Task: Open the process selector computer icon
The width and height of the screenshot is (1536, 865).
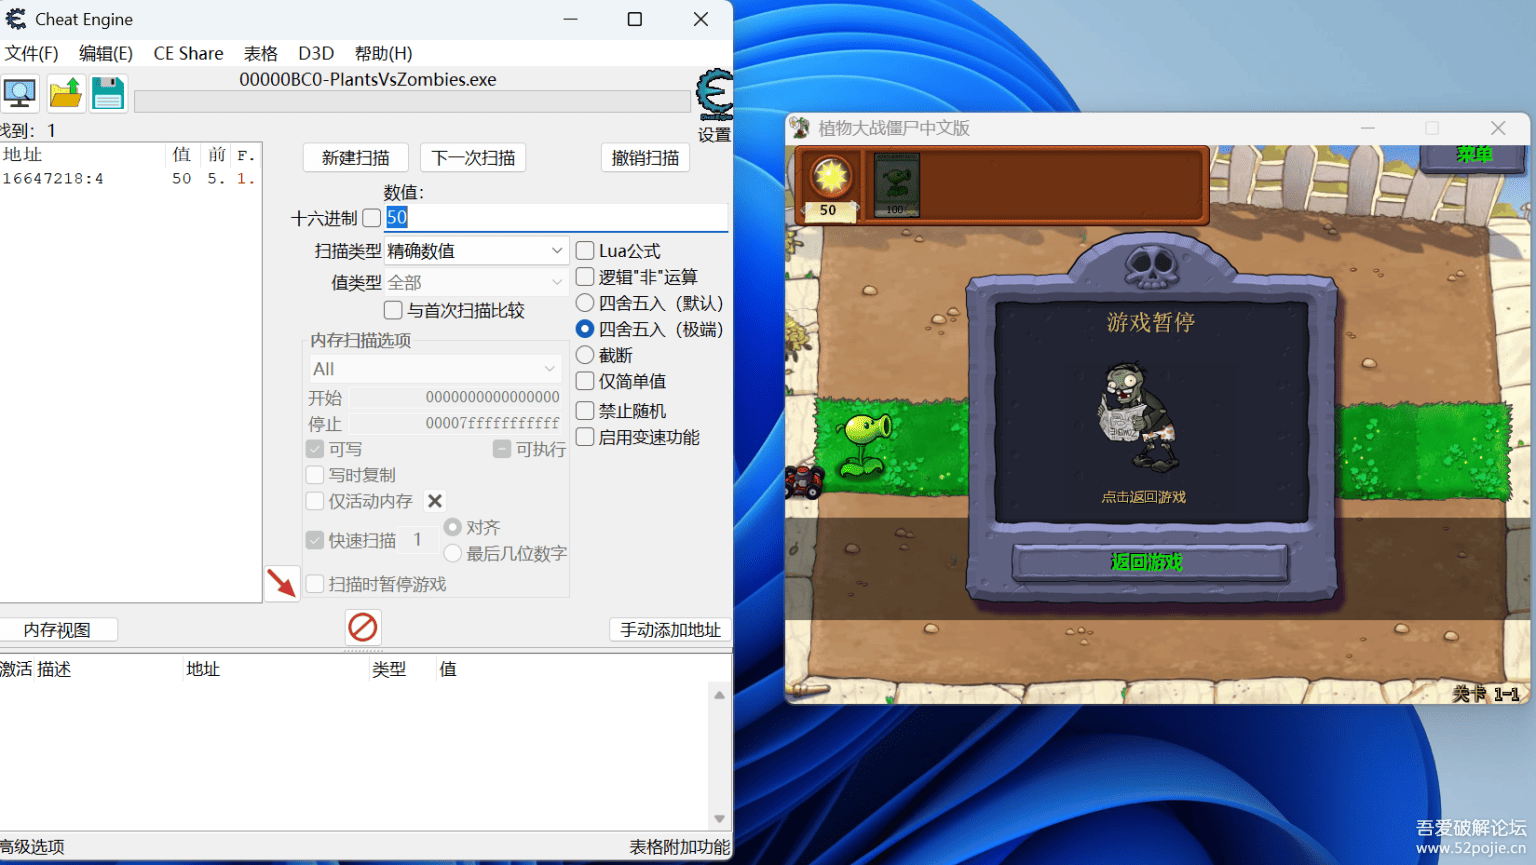Action: click(20, 94)
